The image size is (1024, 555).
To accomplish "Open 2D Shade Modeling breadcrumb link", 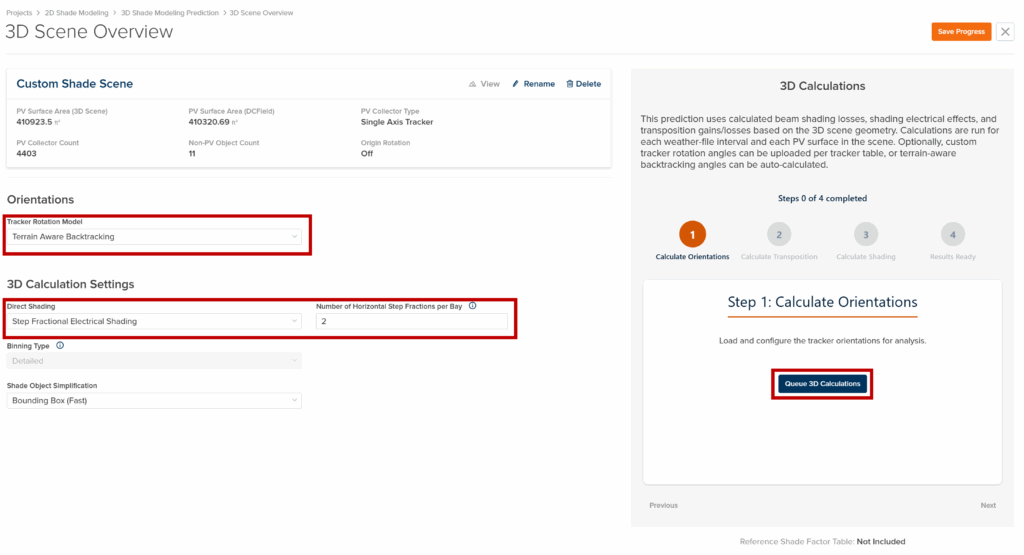I will 78,12.
